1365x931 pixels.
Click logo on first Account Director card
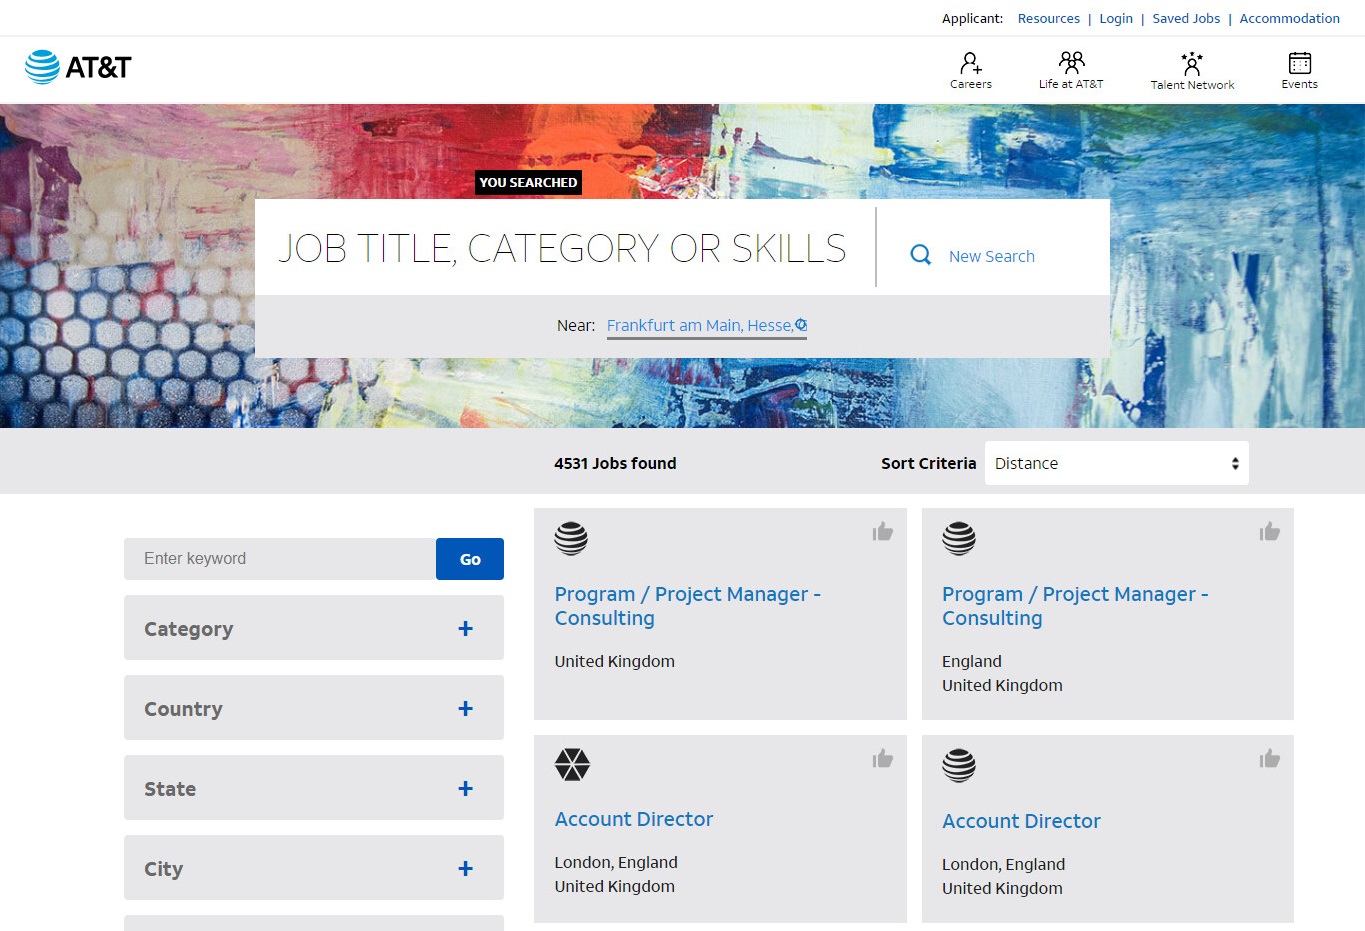(572, 765)
